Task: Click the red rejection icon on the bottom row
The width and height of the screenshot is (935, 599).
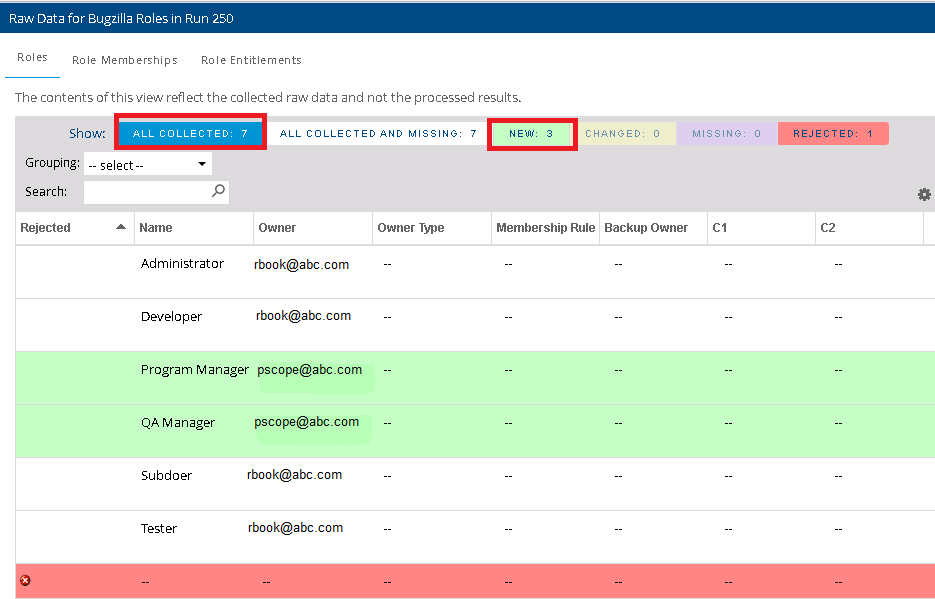Action: [23, 581]
